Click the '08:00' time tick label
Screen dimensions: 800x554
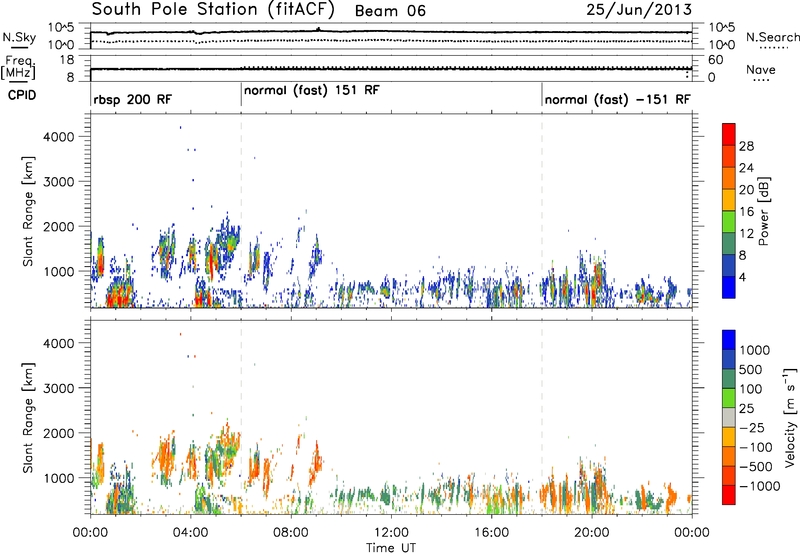pos(291,533)
